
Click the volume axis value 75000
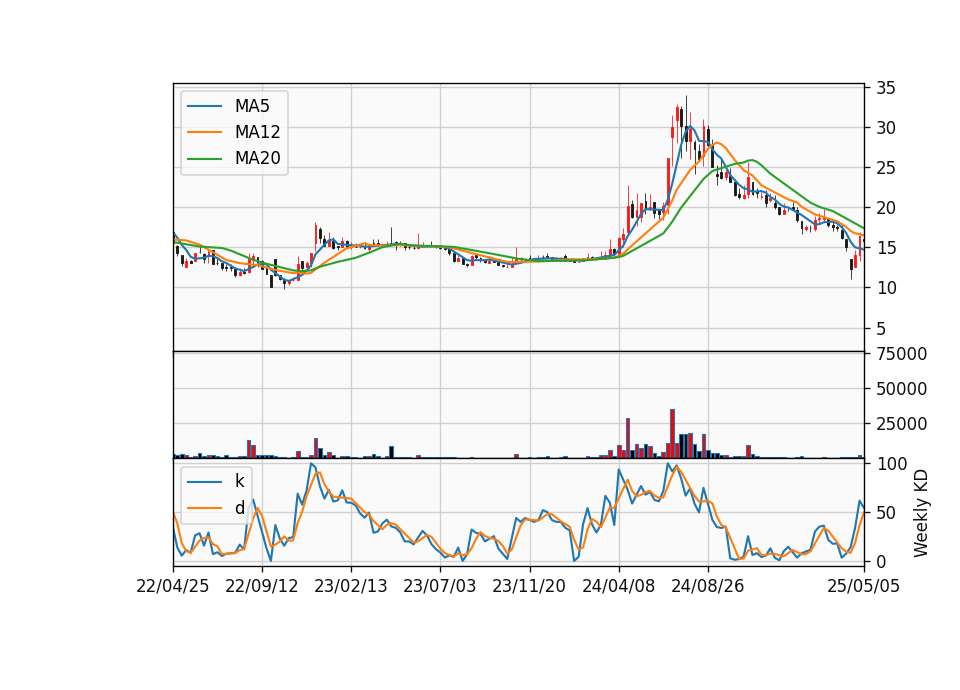point(902,354)
